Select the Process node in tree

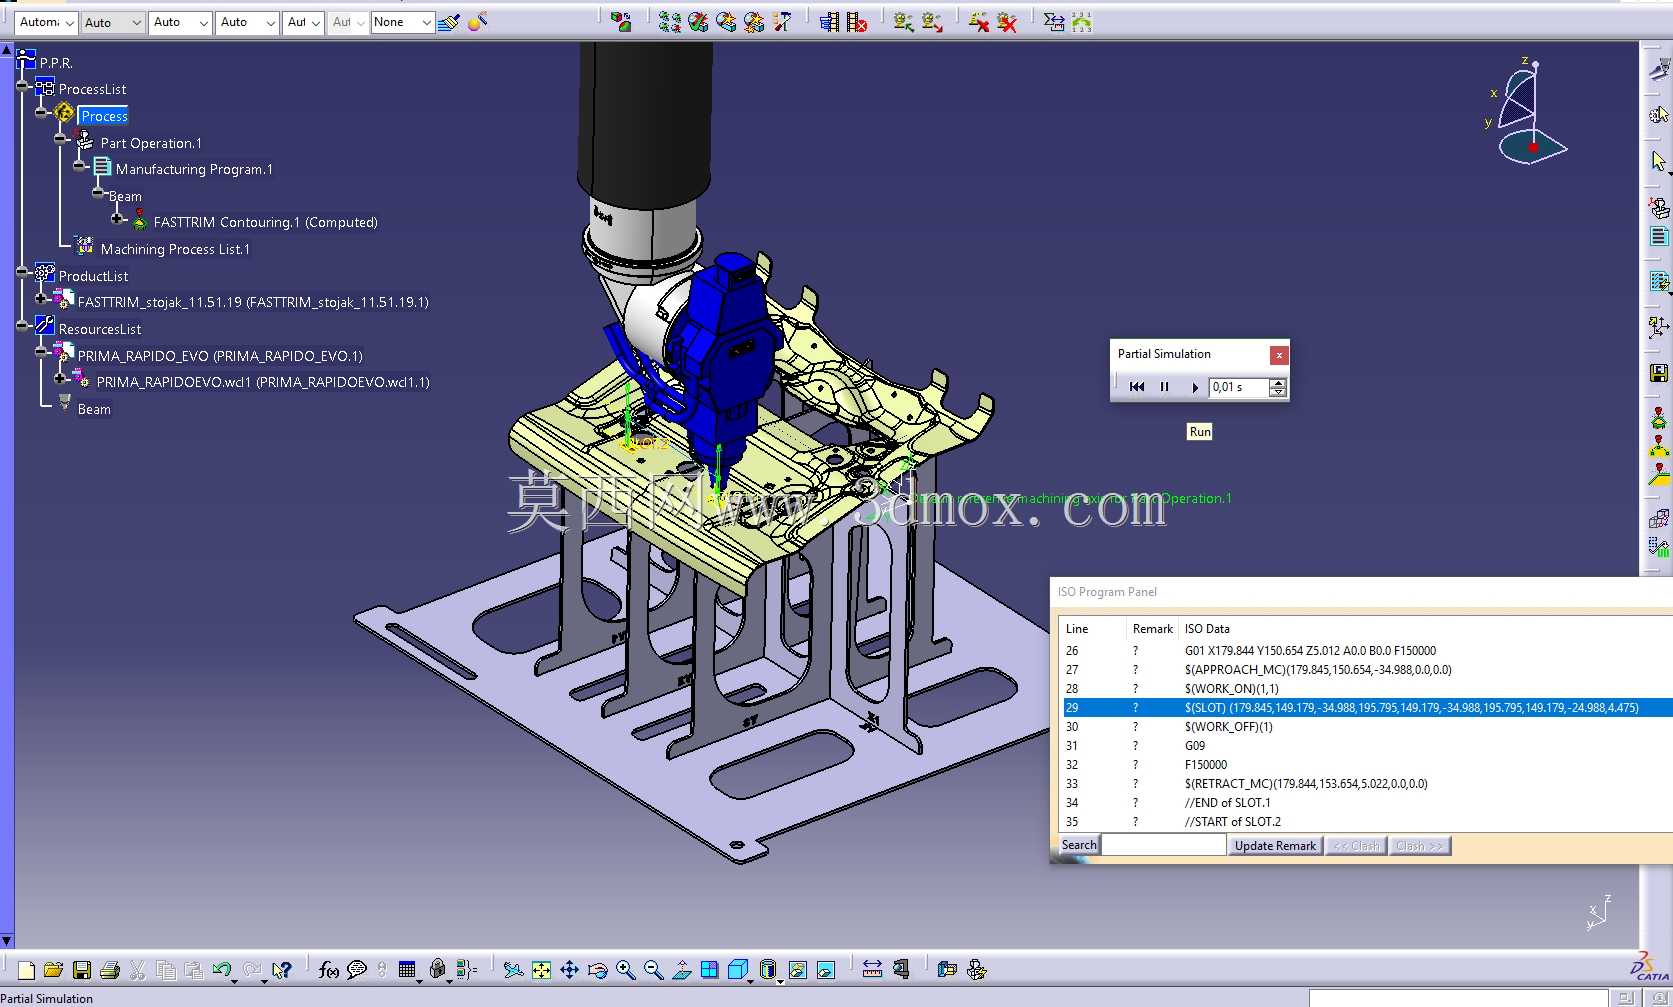(x=104, y=116)
